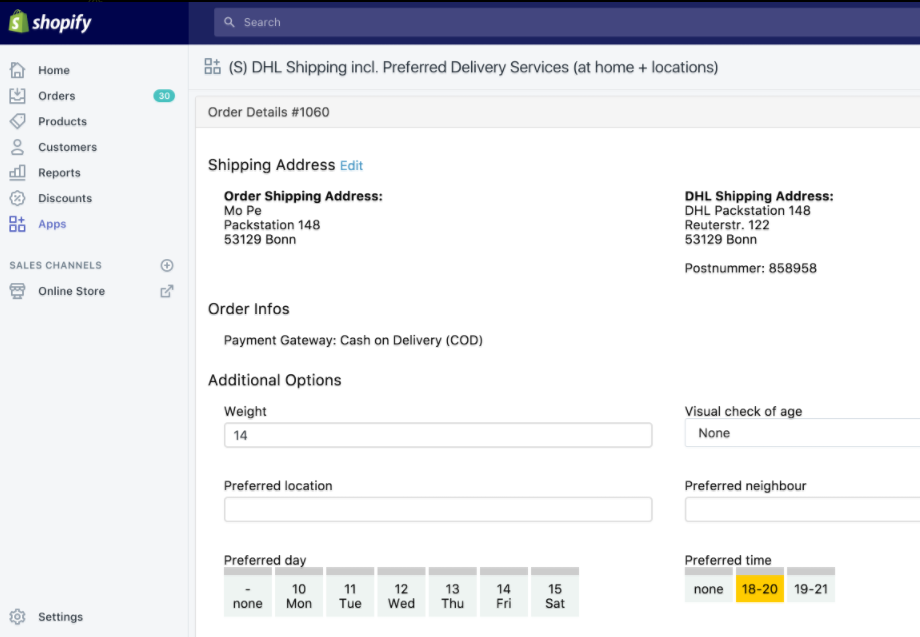Click the Orders inbox icon
The height and width of the screenshot is (637, 920).
pyautogui.click(x=18, y=96)
